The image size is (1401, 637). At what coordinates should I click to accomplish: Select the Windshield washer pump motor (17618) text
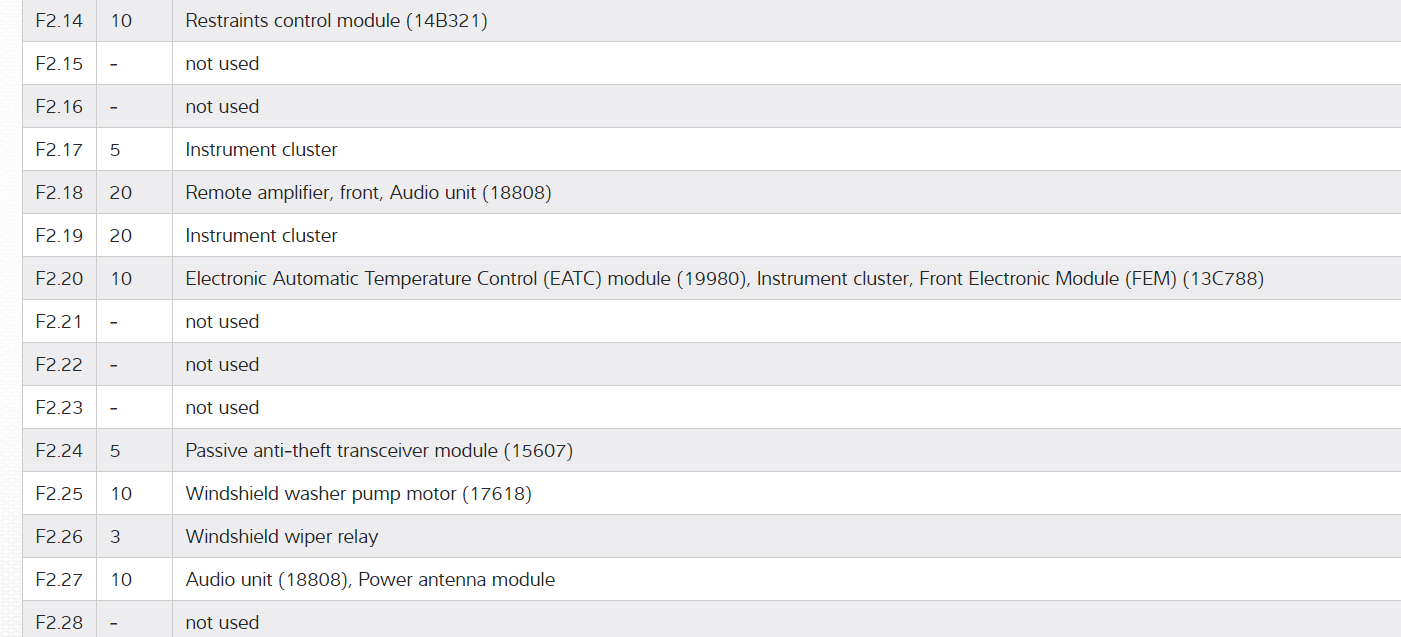pos(358,493)
